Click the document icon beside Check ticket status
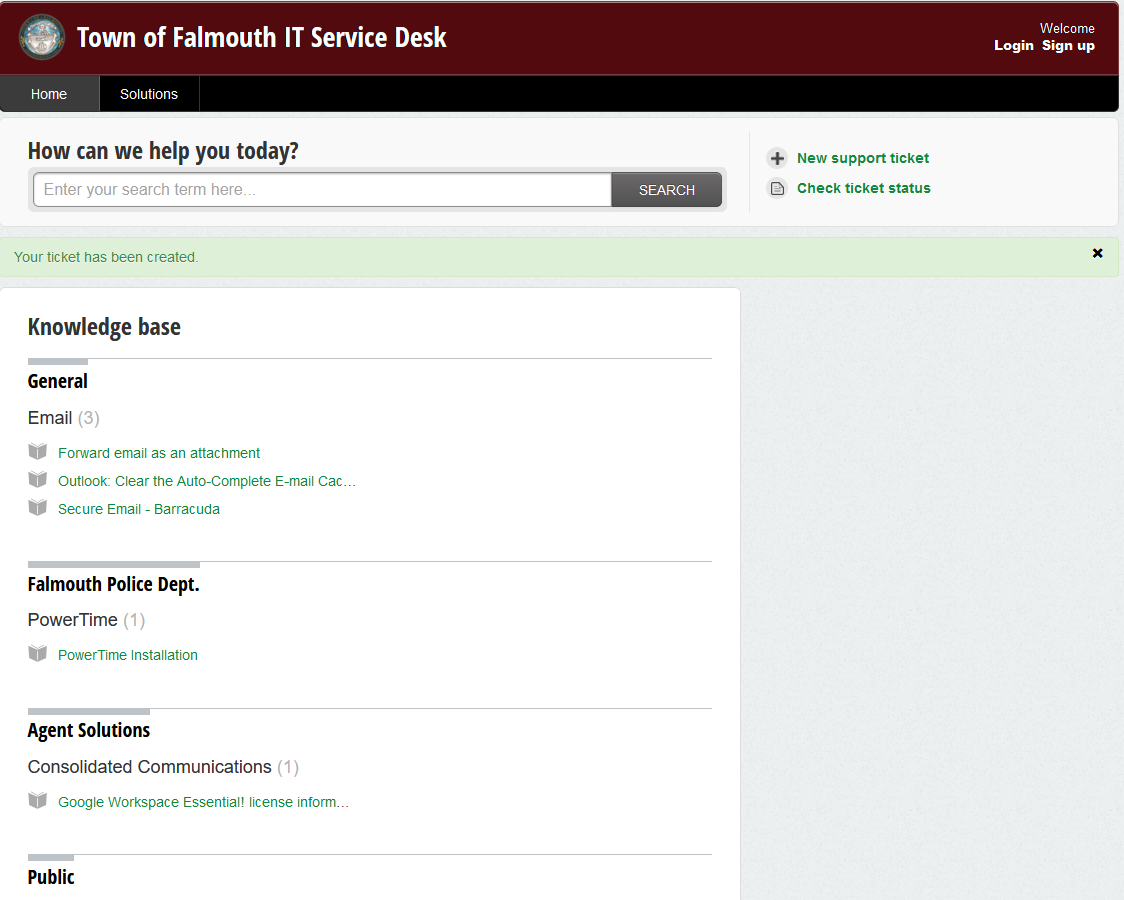Screen dimensions: 1124x900 777,188
